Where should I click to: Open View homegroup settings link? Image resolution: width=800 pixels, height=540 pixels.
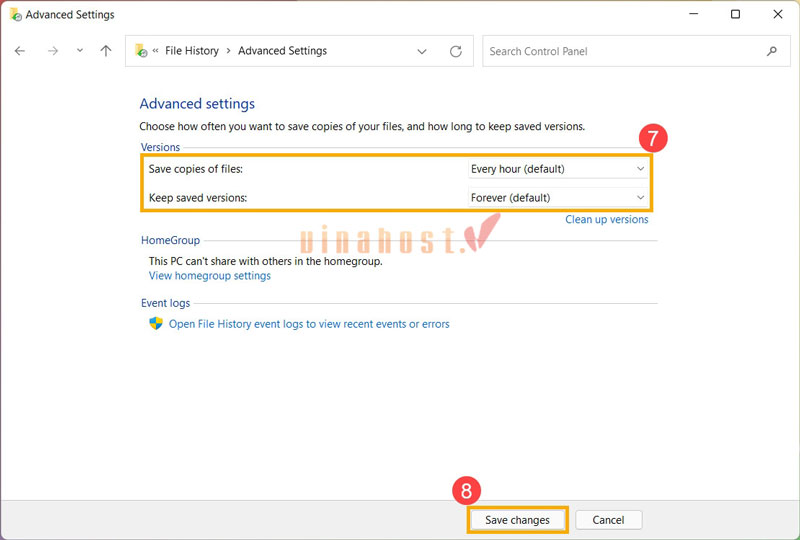point(209,276)
